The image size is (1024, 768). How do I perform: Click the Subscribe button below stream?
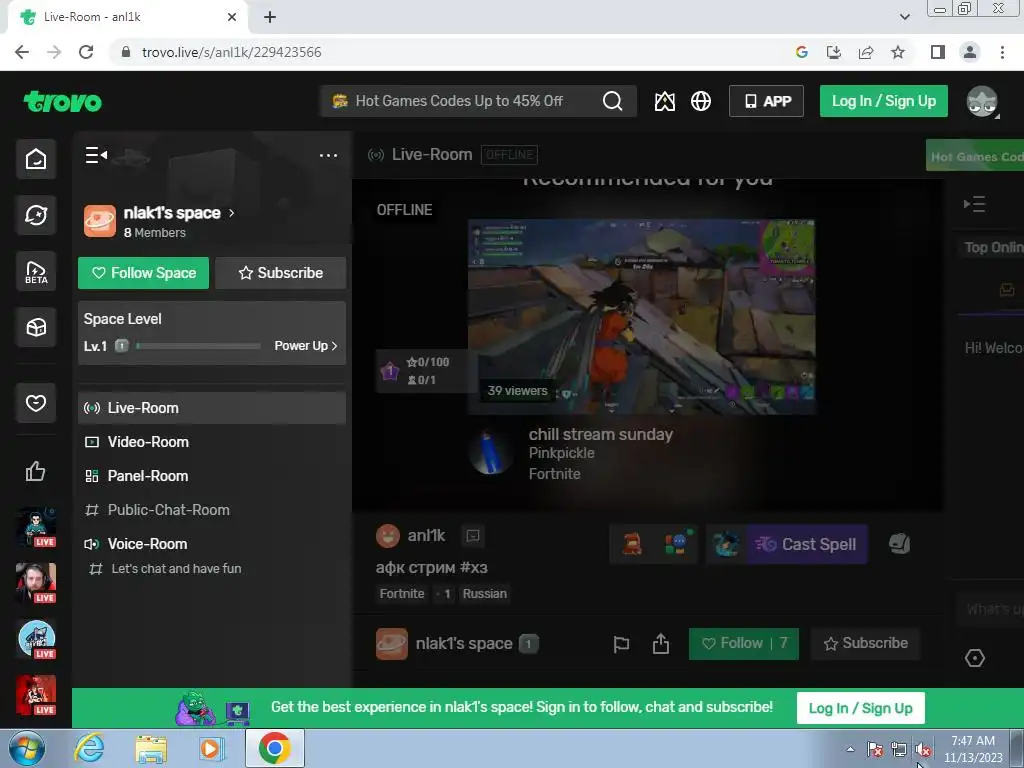[x=866, y=644]
